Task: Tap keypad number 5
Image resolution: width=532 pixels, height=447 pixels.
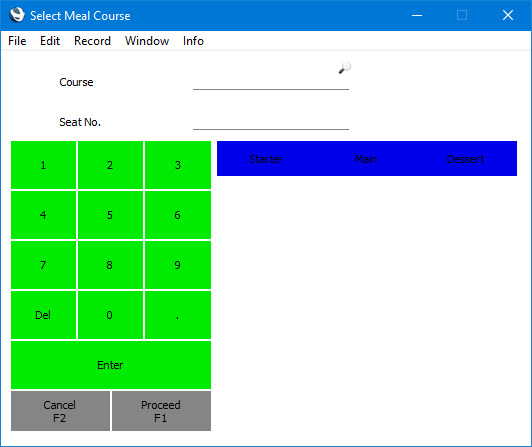Action: click(110, 215)
